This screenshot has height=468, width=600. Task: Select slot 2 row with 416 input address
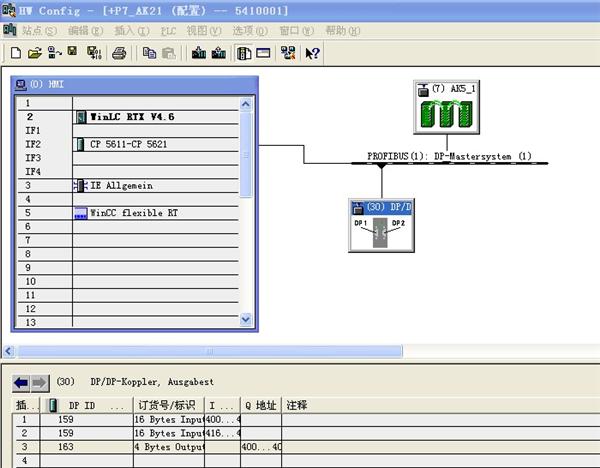click(x=306, y=433)
